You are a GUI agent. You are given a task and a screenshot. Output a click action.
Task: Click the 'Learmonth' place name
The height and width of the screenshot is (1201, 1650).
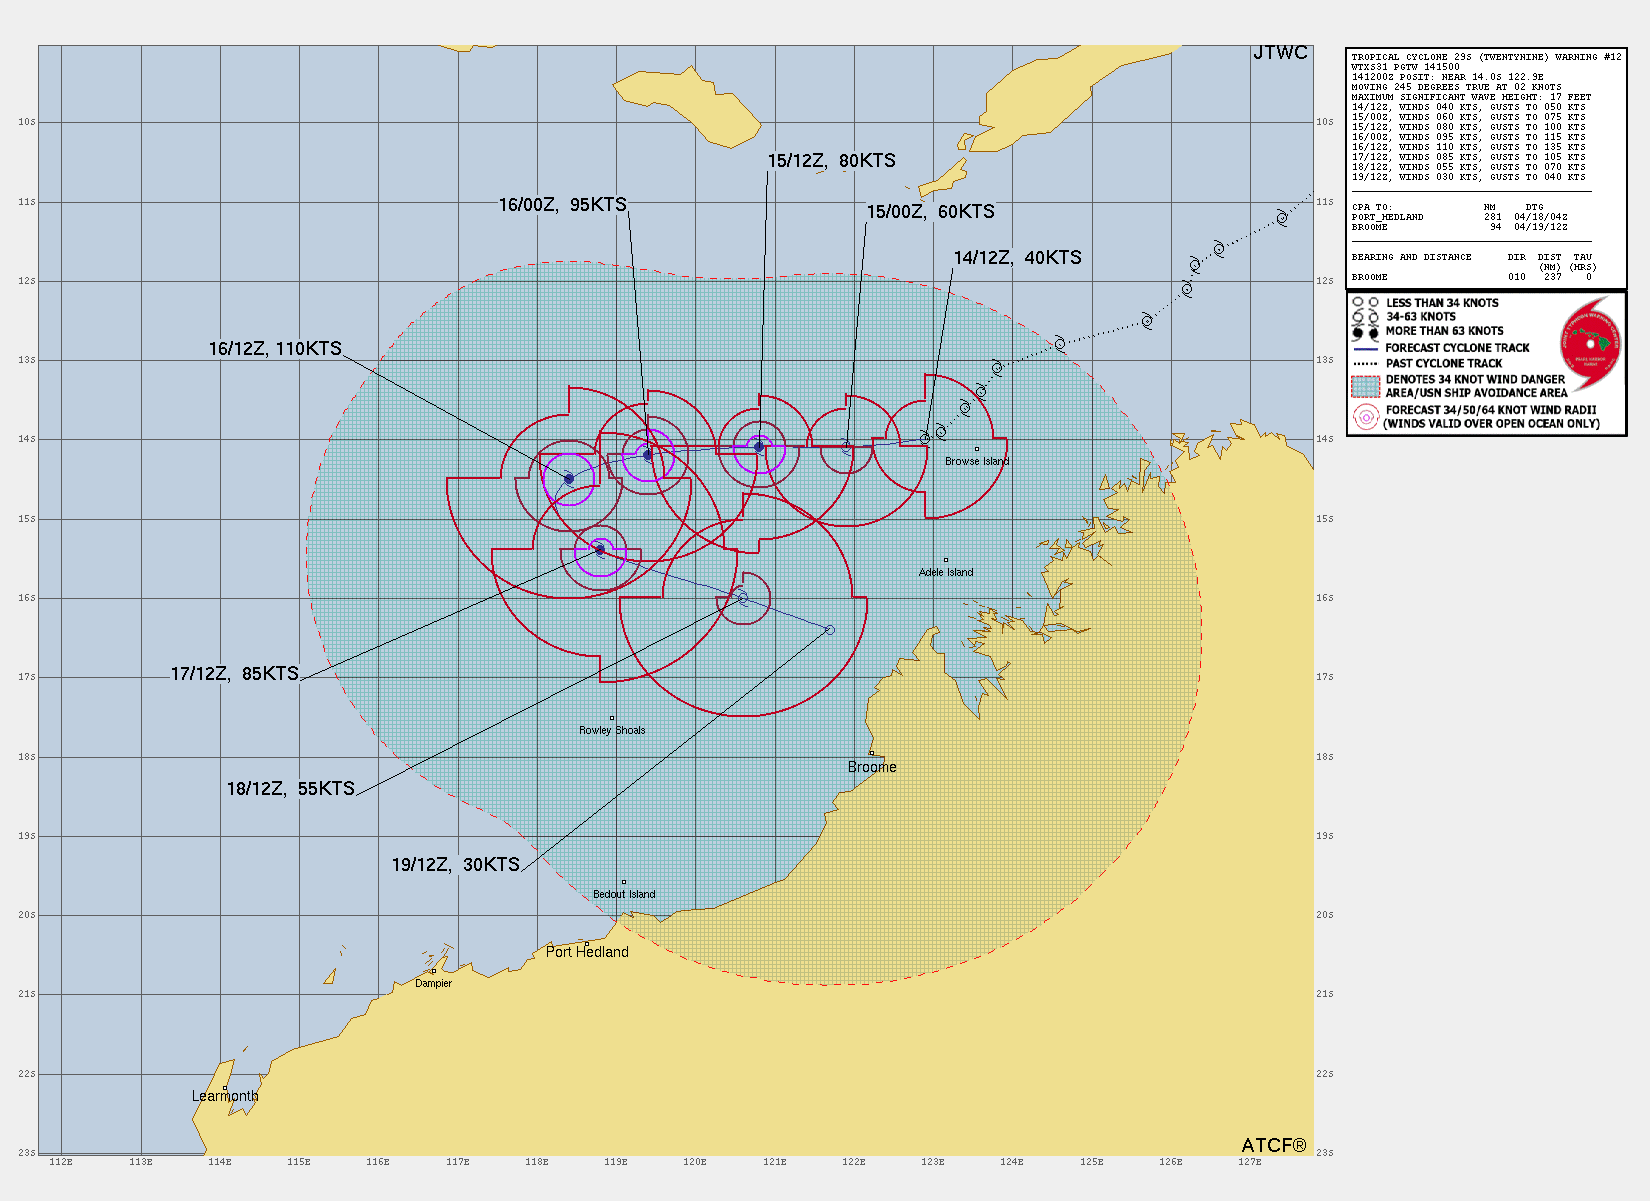coord(225,1096)
